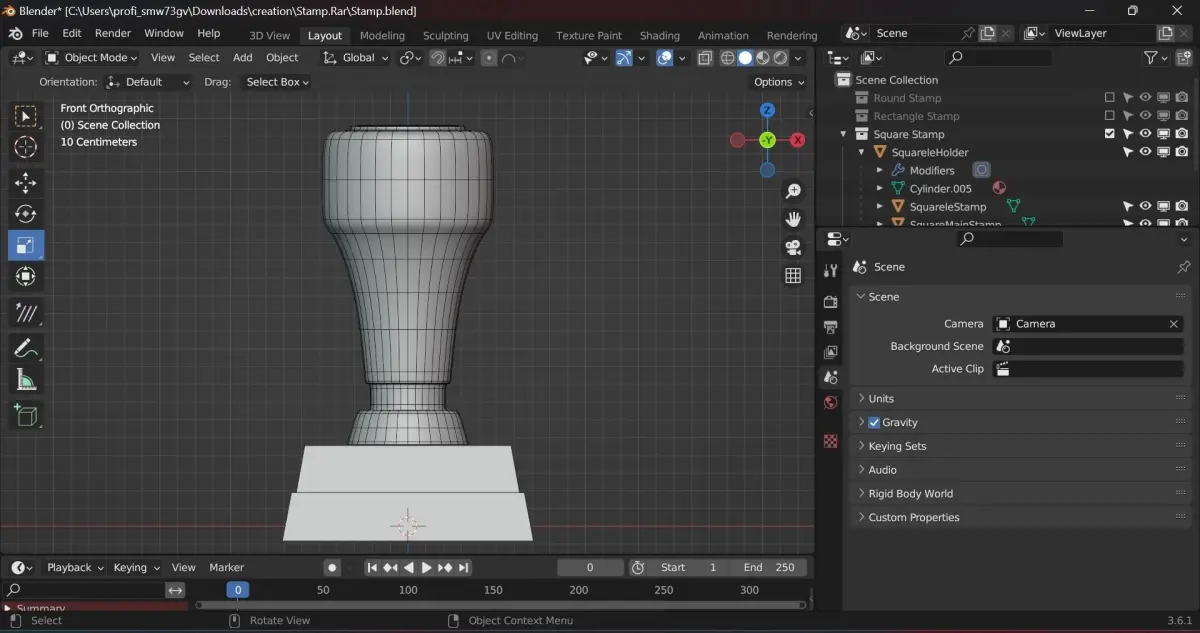Enable the Rectangle Stamp collection checkbox
The height and width of the screenshot is (633, 1200).
(x=1109, y=116)
